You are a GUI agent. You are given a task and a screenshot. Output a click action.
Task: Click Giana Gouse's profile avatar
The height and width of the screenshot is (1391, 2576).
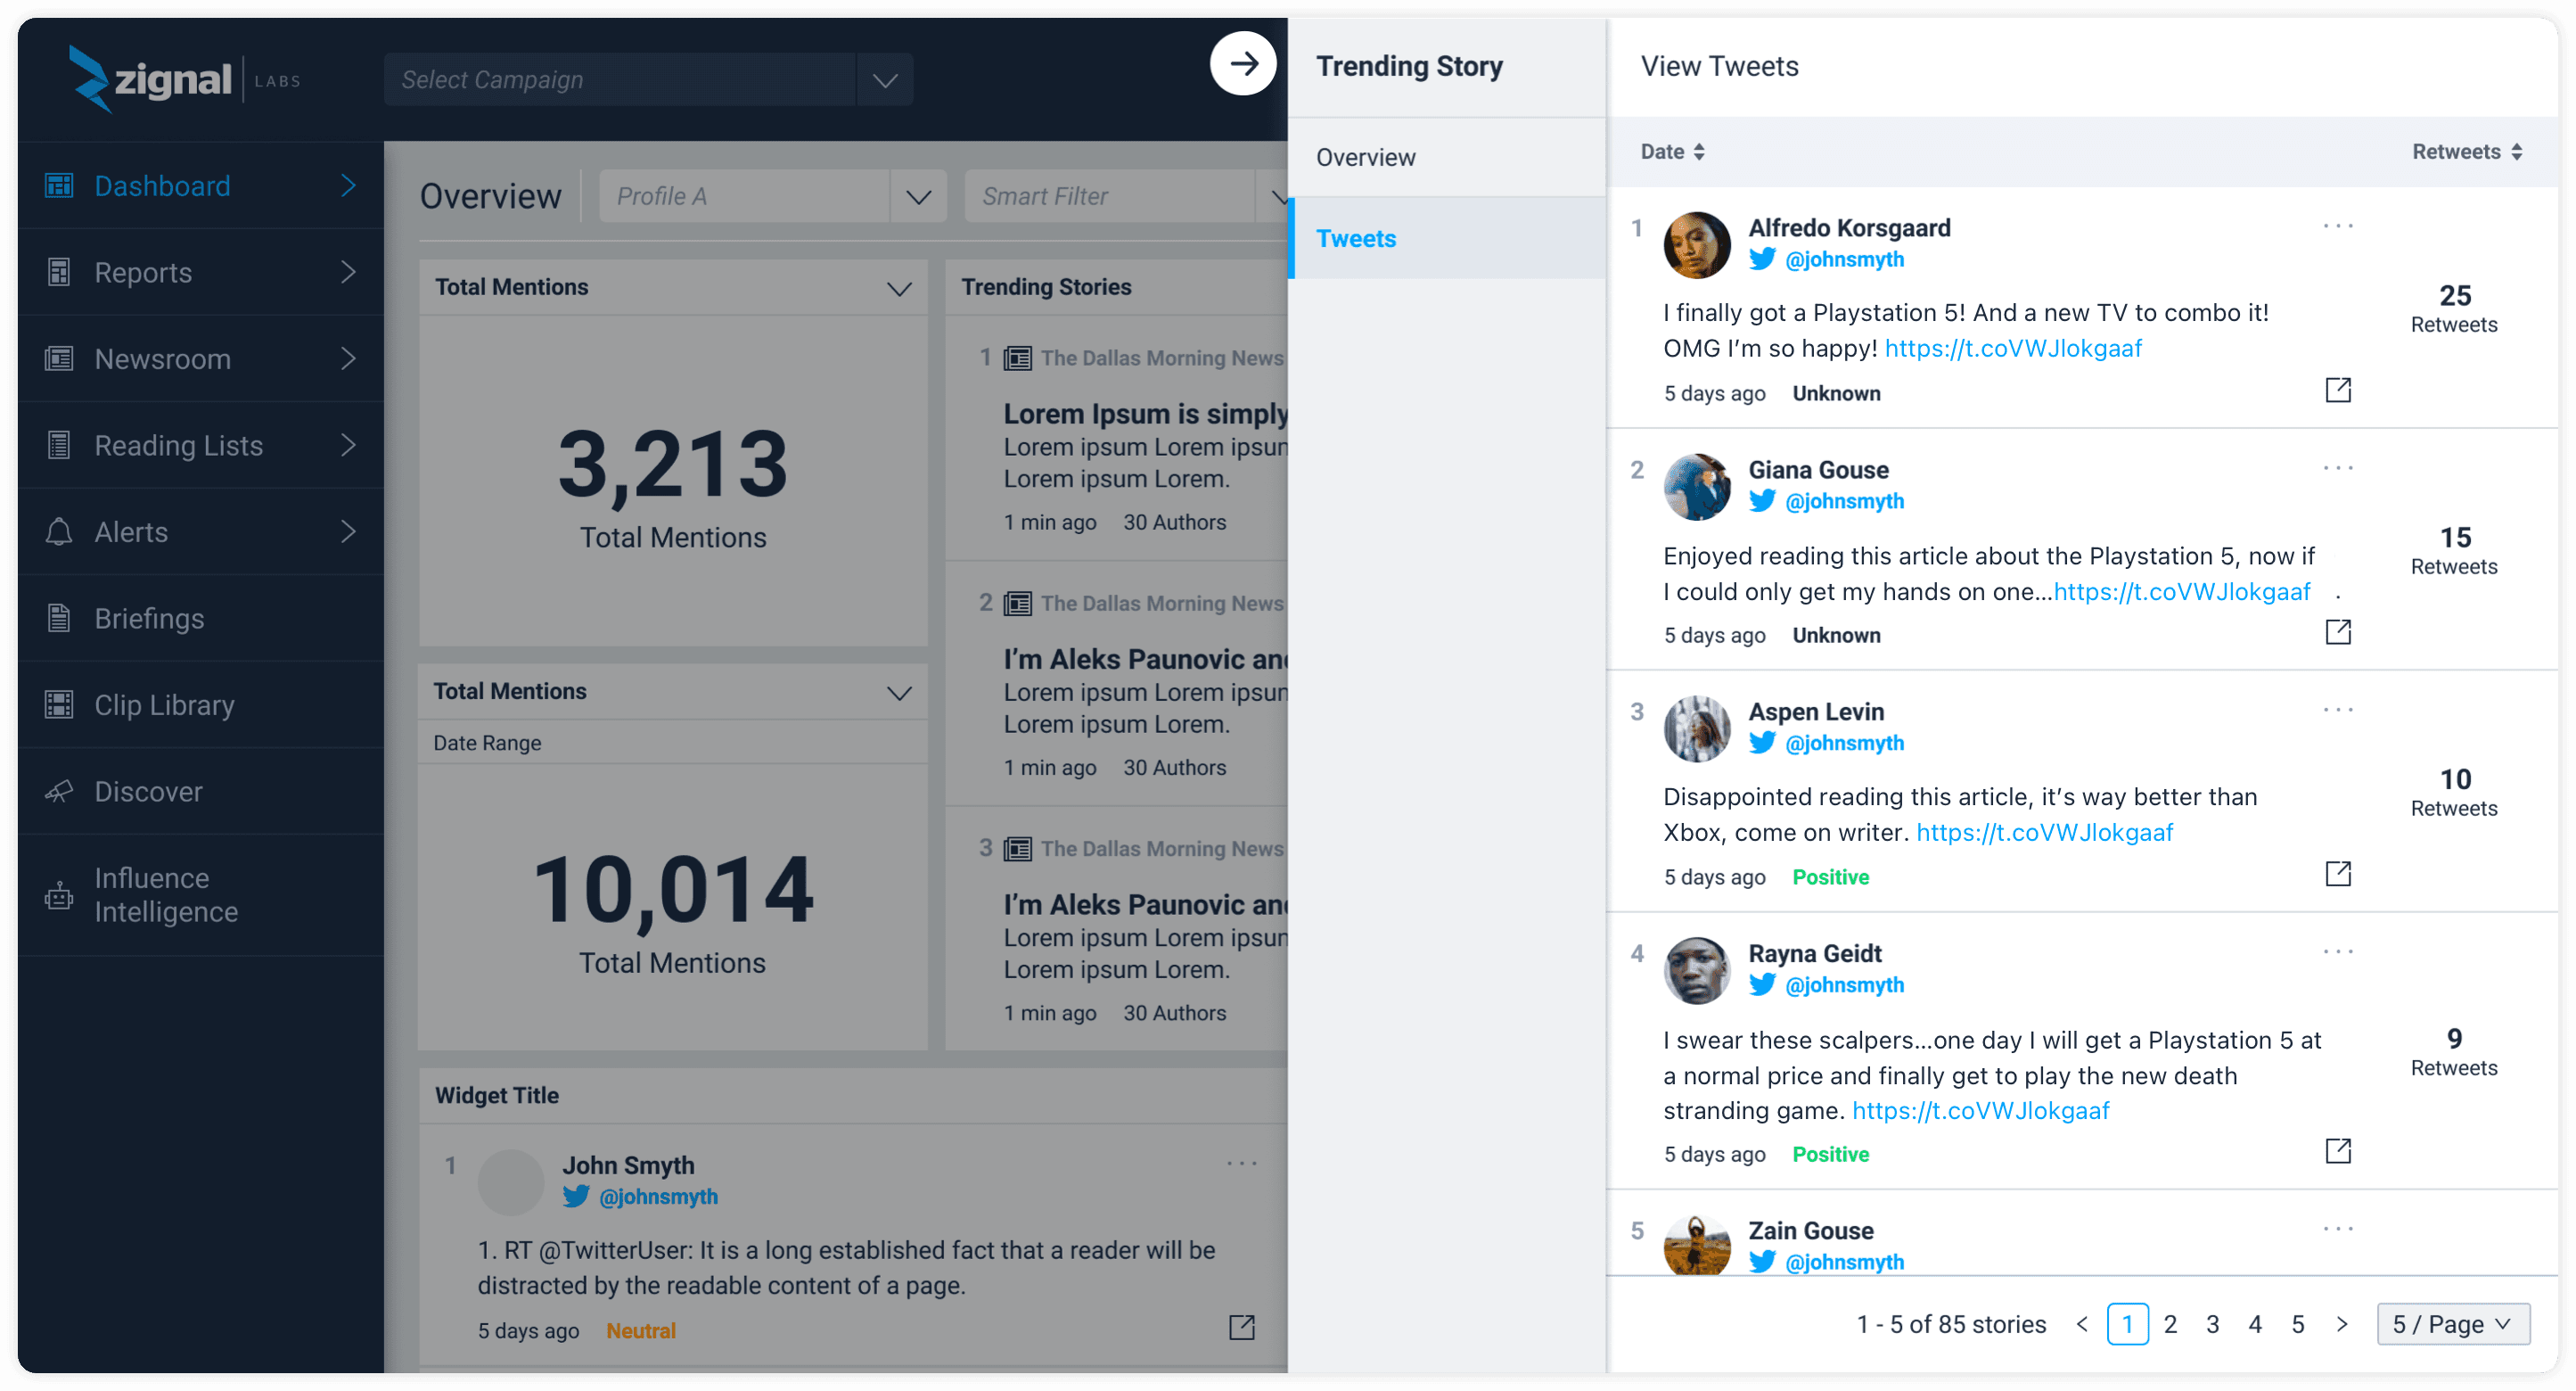tap(1697, 487)
